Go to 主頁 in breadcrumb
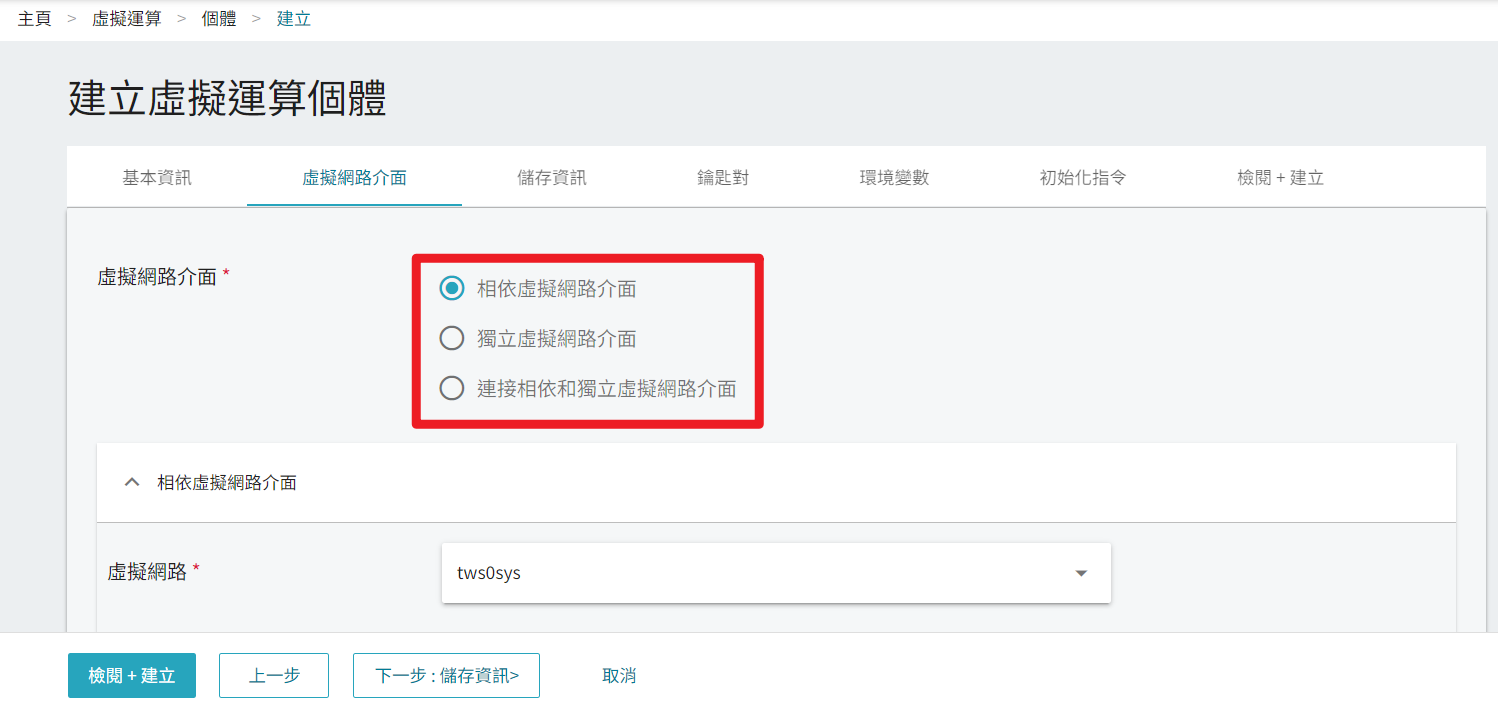1498x713 pixels. point(35,18)
